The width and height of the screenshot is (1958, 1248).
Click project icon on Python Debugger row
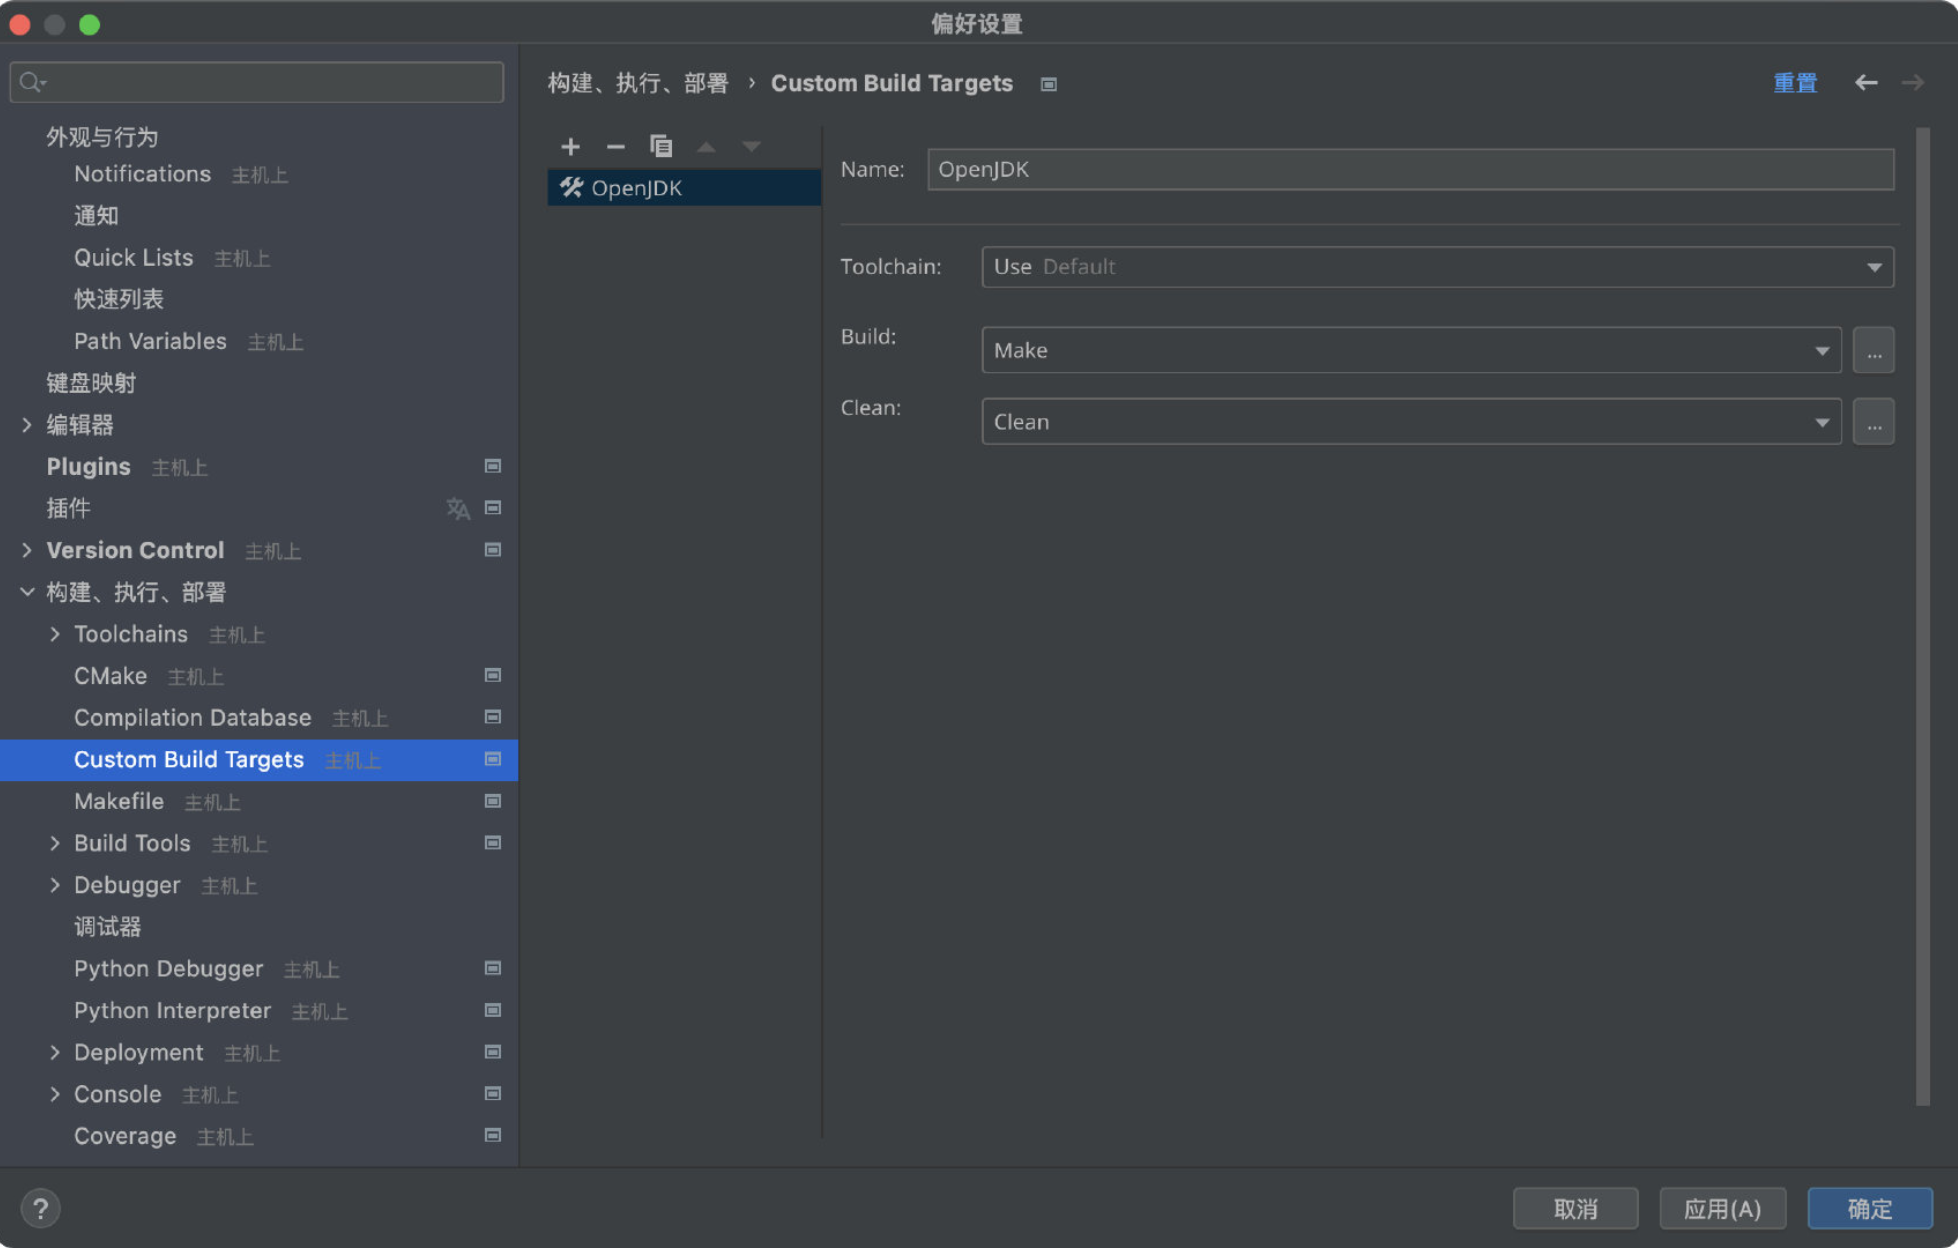click(493, 968)
